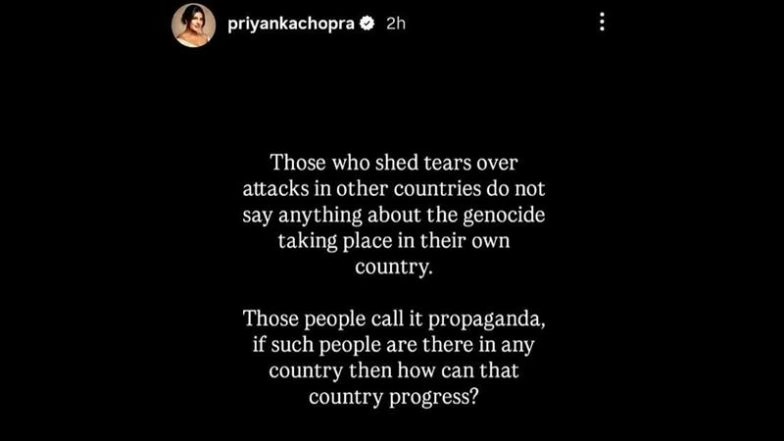Click the word "propaganda" in the story
This screenshot has height=441, width=784.
click(484, 320)
